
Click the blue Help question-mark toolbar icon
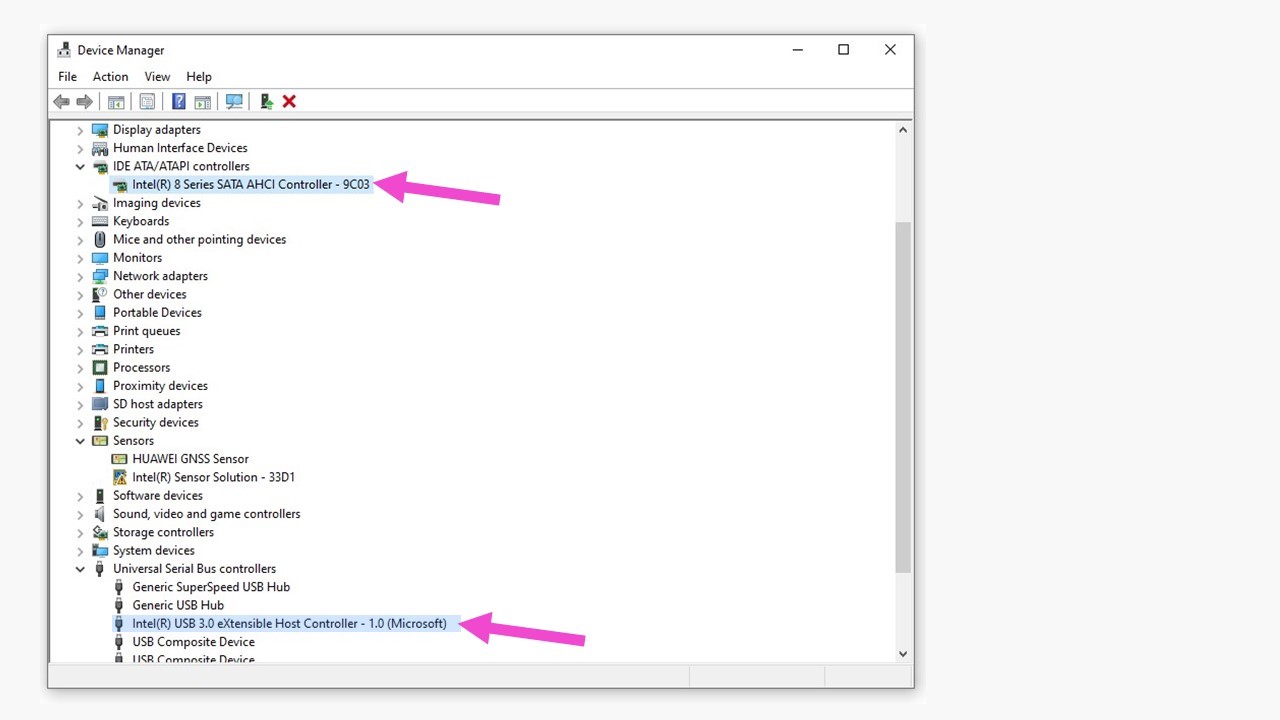click(x=179, y=102)
